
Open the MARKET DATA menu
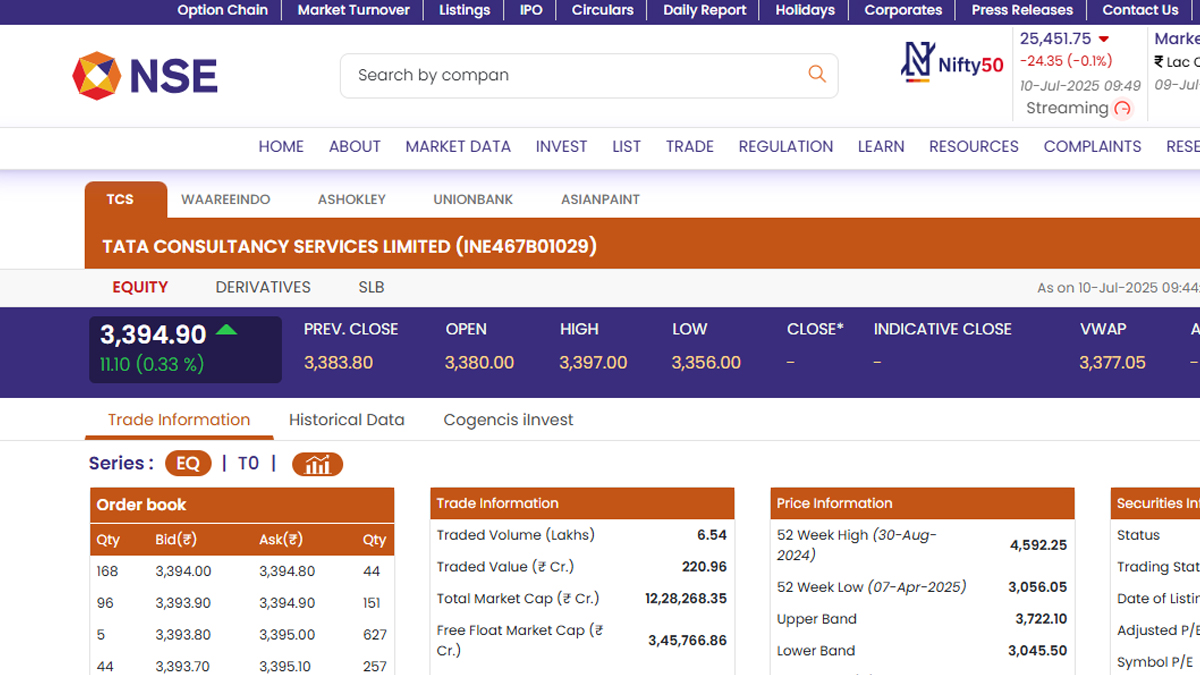point(458,146)
